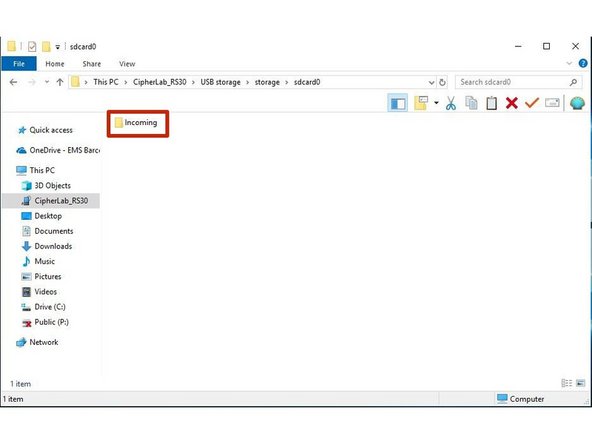Expand chevron after This PC breadcrumb
The image size is (592, 444).
click(x=126, y=82)
